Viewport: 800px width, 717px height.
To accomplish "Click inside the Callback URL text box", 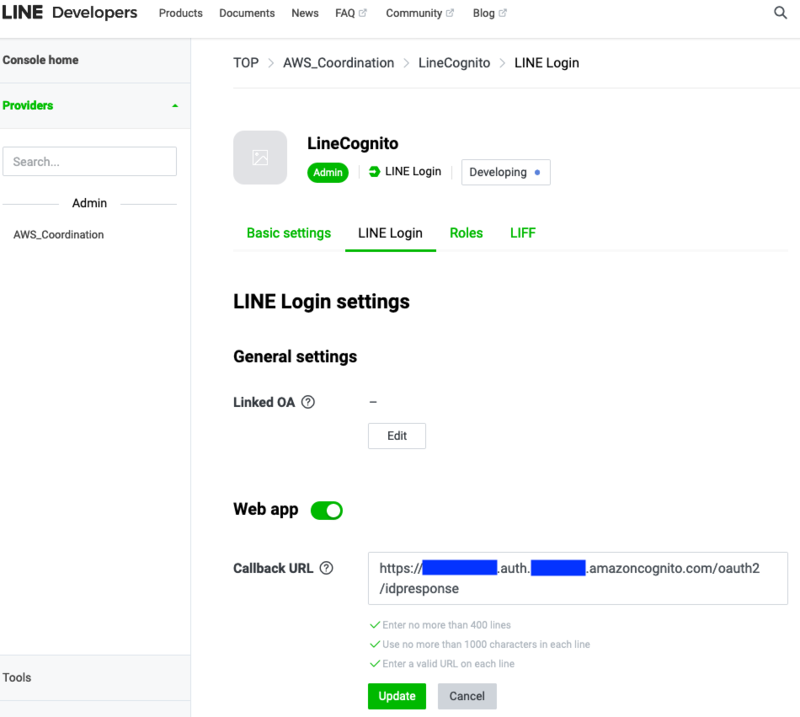I will 578,578.
